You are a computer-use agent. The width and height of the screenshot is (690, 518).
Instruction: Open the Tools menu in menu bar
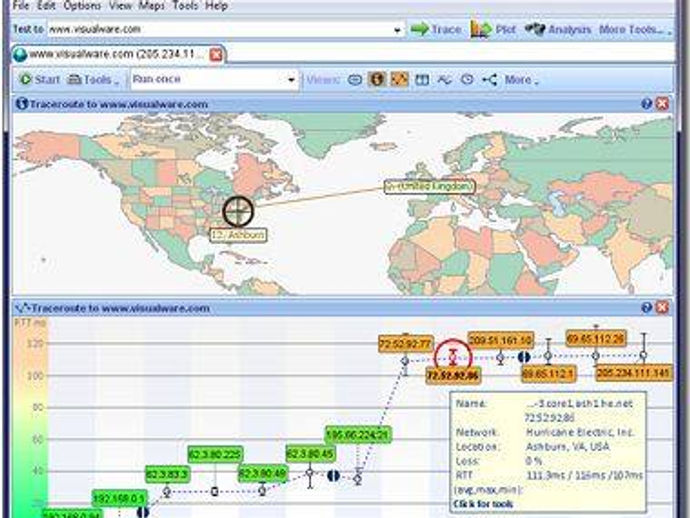tap(185, 6)
